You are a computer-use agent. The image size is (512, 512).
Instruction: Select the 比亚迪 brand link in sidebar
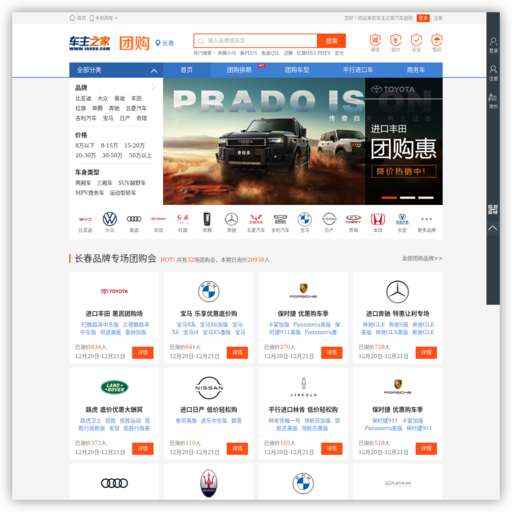[x=83, y=98]
